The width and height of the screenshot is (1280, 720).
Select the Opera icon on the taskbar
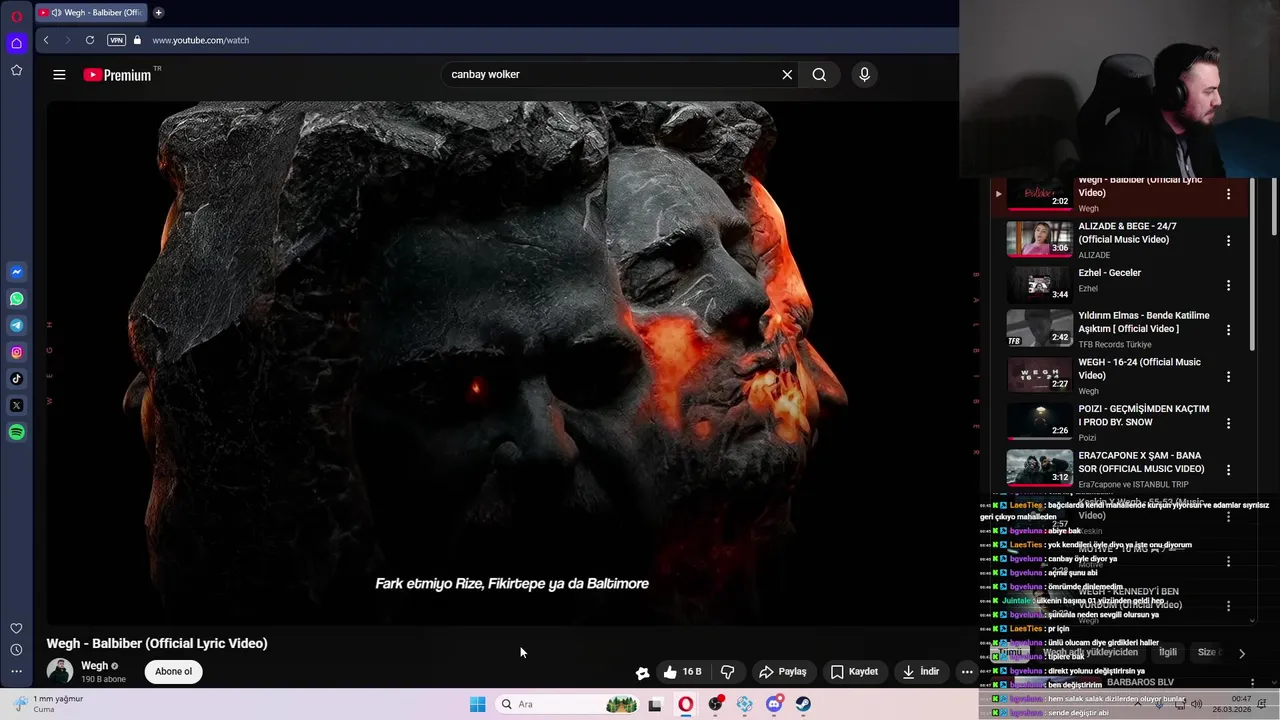coord(685,704)
